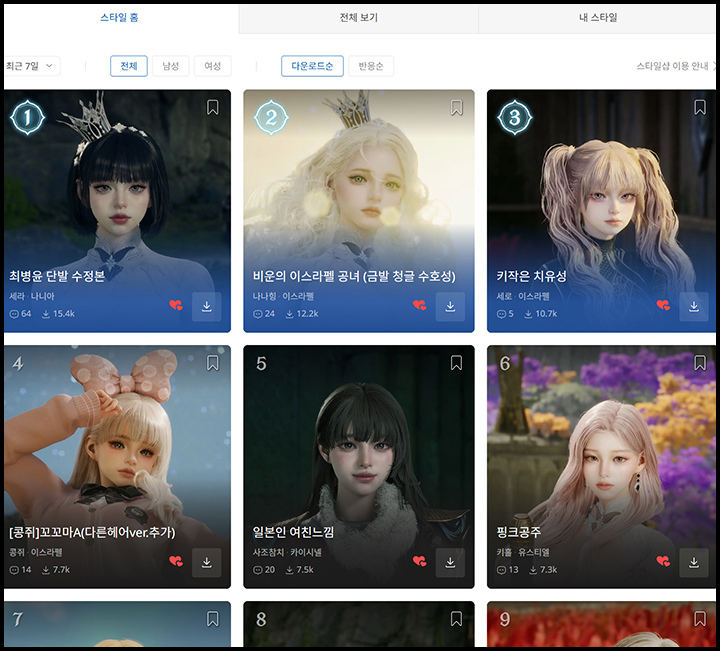Download the 비운의 이스라펠 공녀 style
Viewport: 720px width, 651px height.
[x=450, y=306]
